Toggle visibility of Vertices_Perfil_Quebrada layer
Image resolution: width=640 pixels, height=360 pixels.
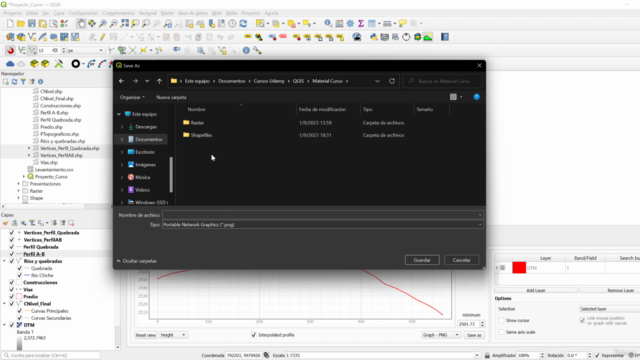coord(11,233)
